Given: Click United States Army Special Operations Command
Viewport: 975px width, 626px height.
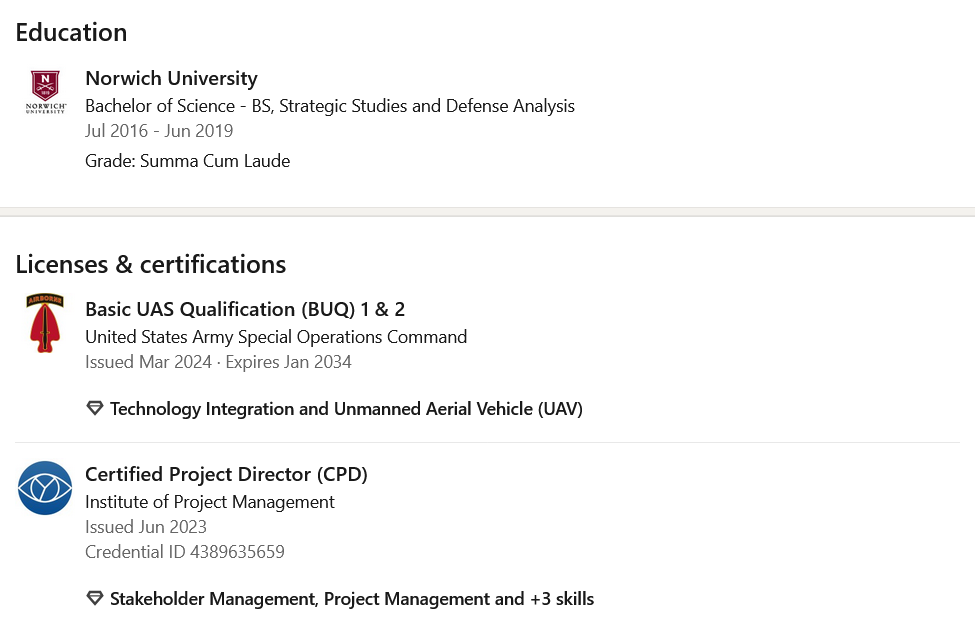Looking at the screenshot, I should pos(276,337).
